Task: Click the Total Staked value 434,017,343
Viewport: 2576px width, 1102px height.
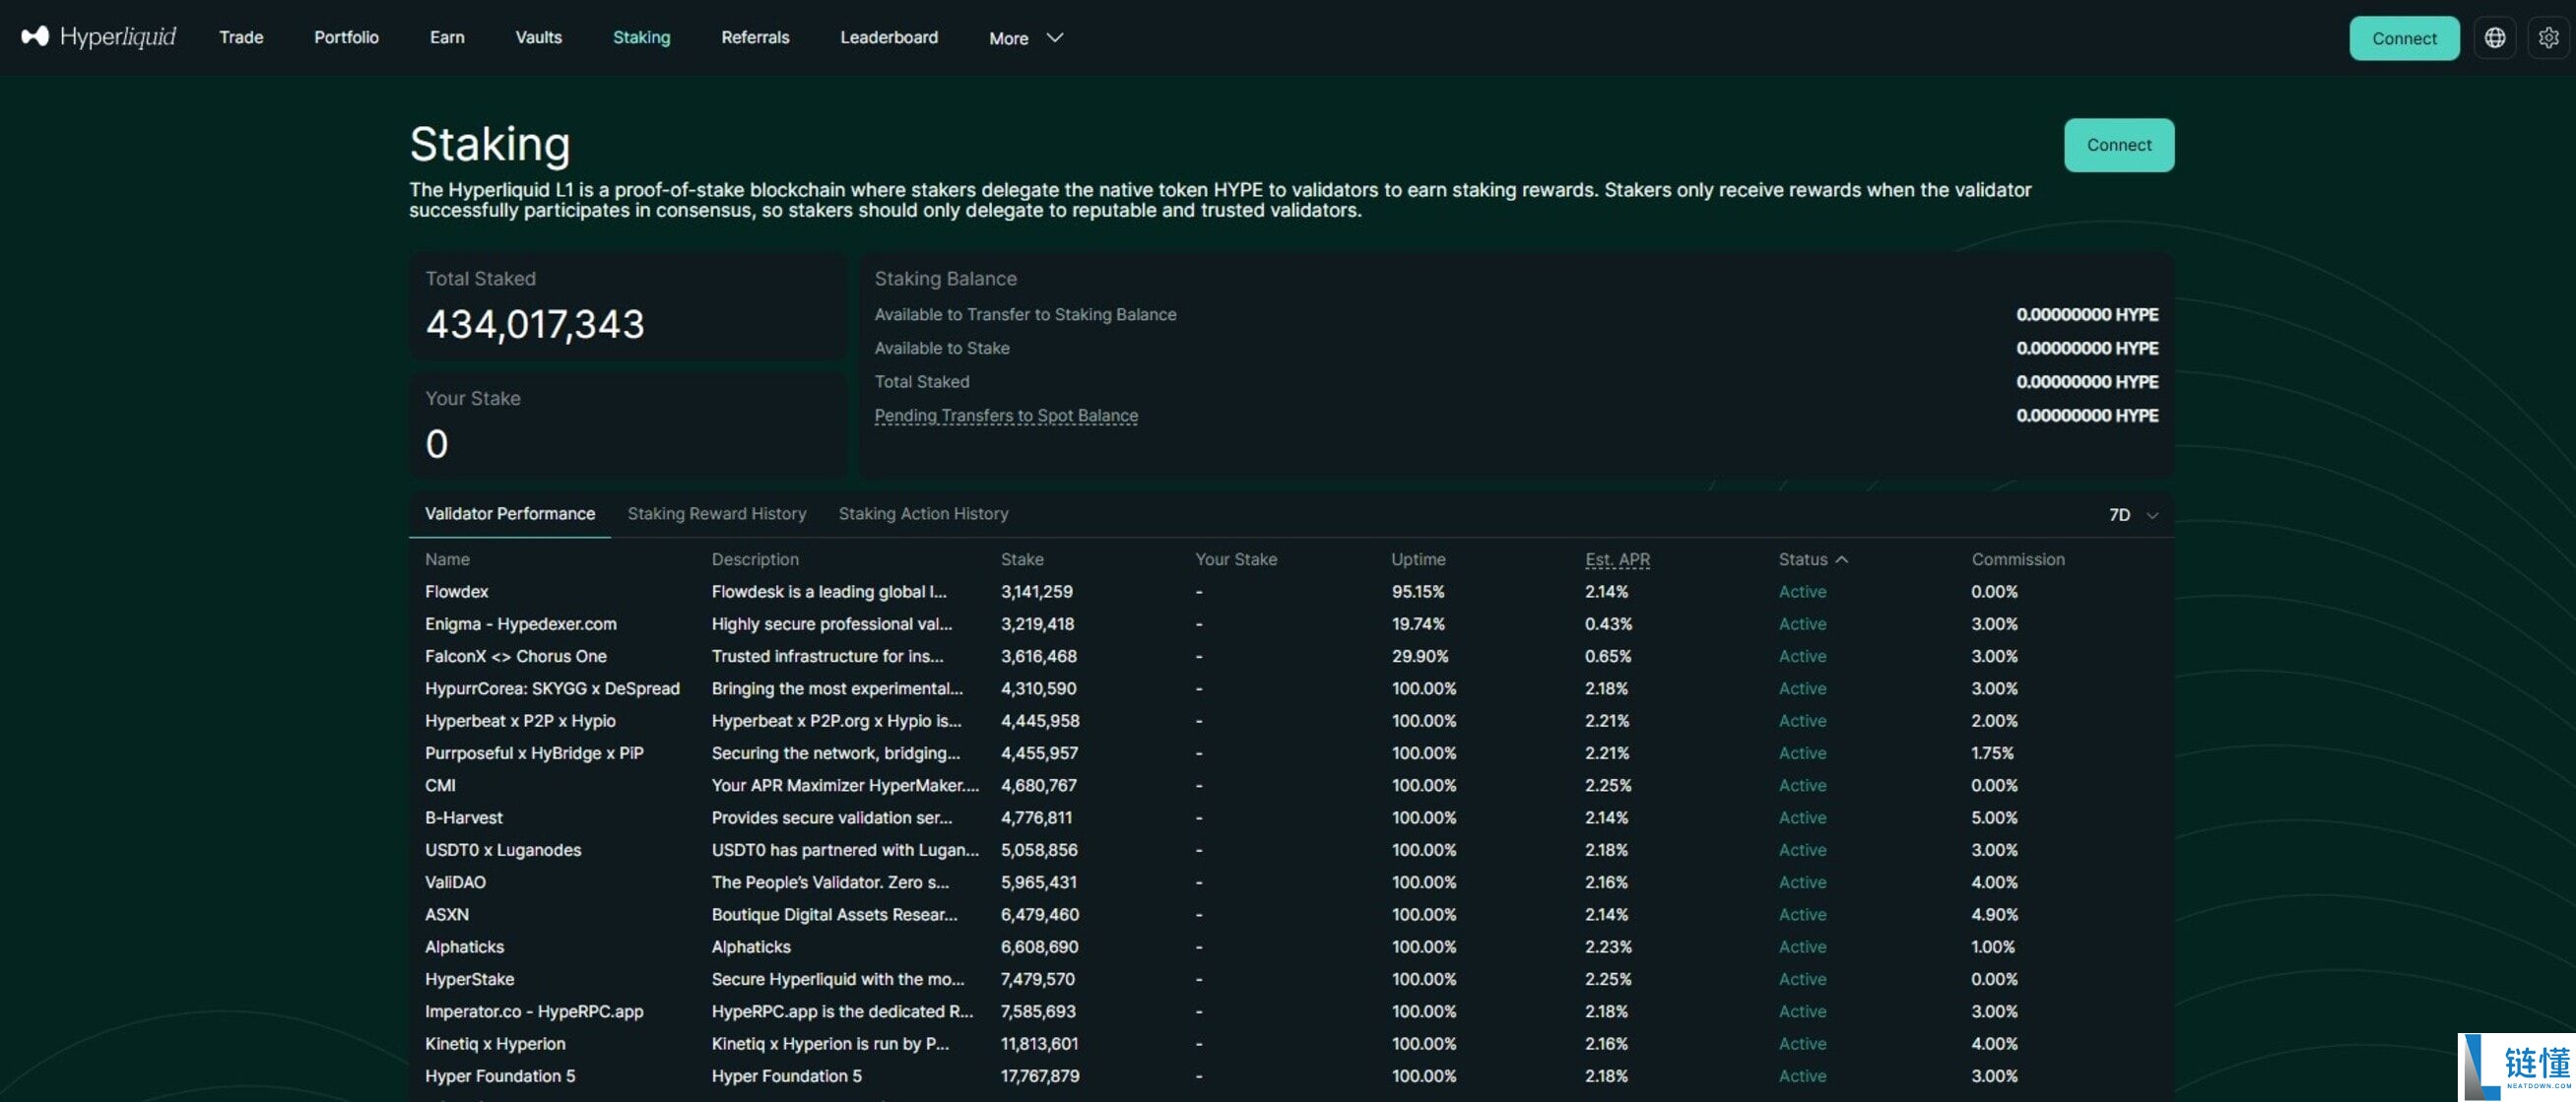Action: [x=535, y=324]
